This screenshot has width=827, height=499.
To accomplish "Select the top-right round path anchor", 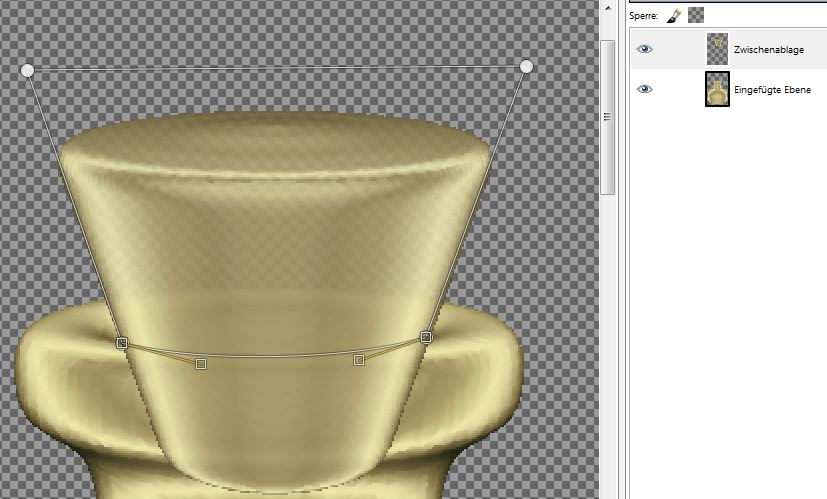I will [x=526, y=66].
